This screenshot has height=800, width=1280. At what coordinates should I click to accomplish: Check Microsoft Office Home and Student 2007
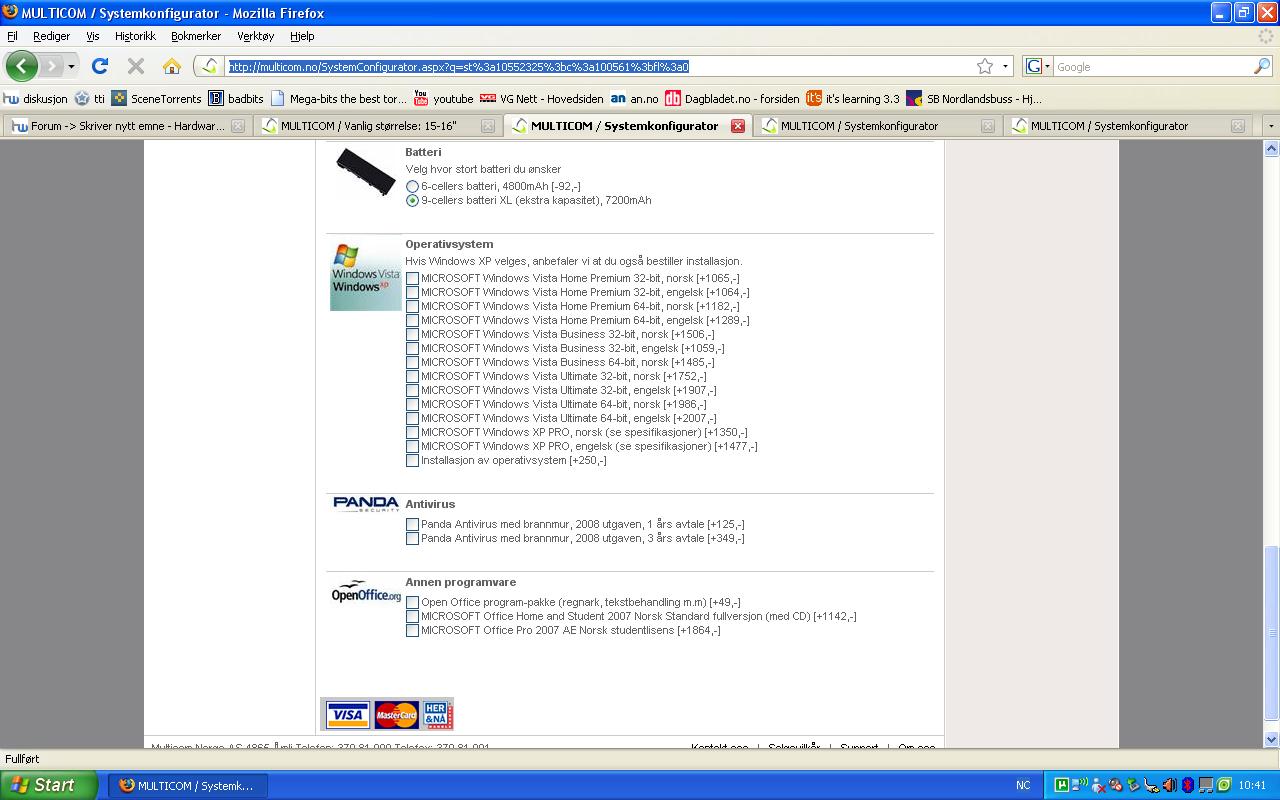click(x=412, y=616)
